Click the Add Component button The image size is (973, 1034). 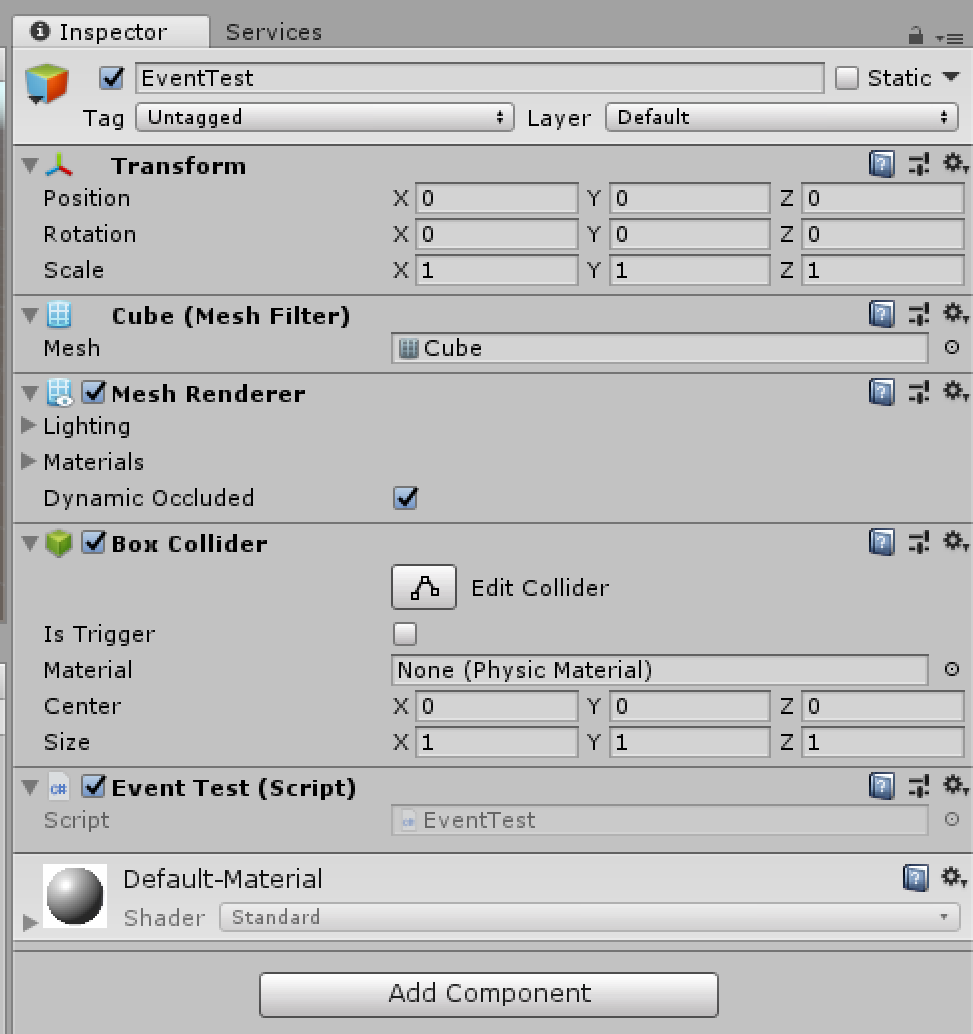(488, 994)
